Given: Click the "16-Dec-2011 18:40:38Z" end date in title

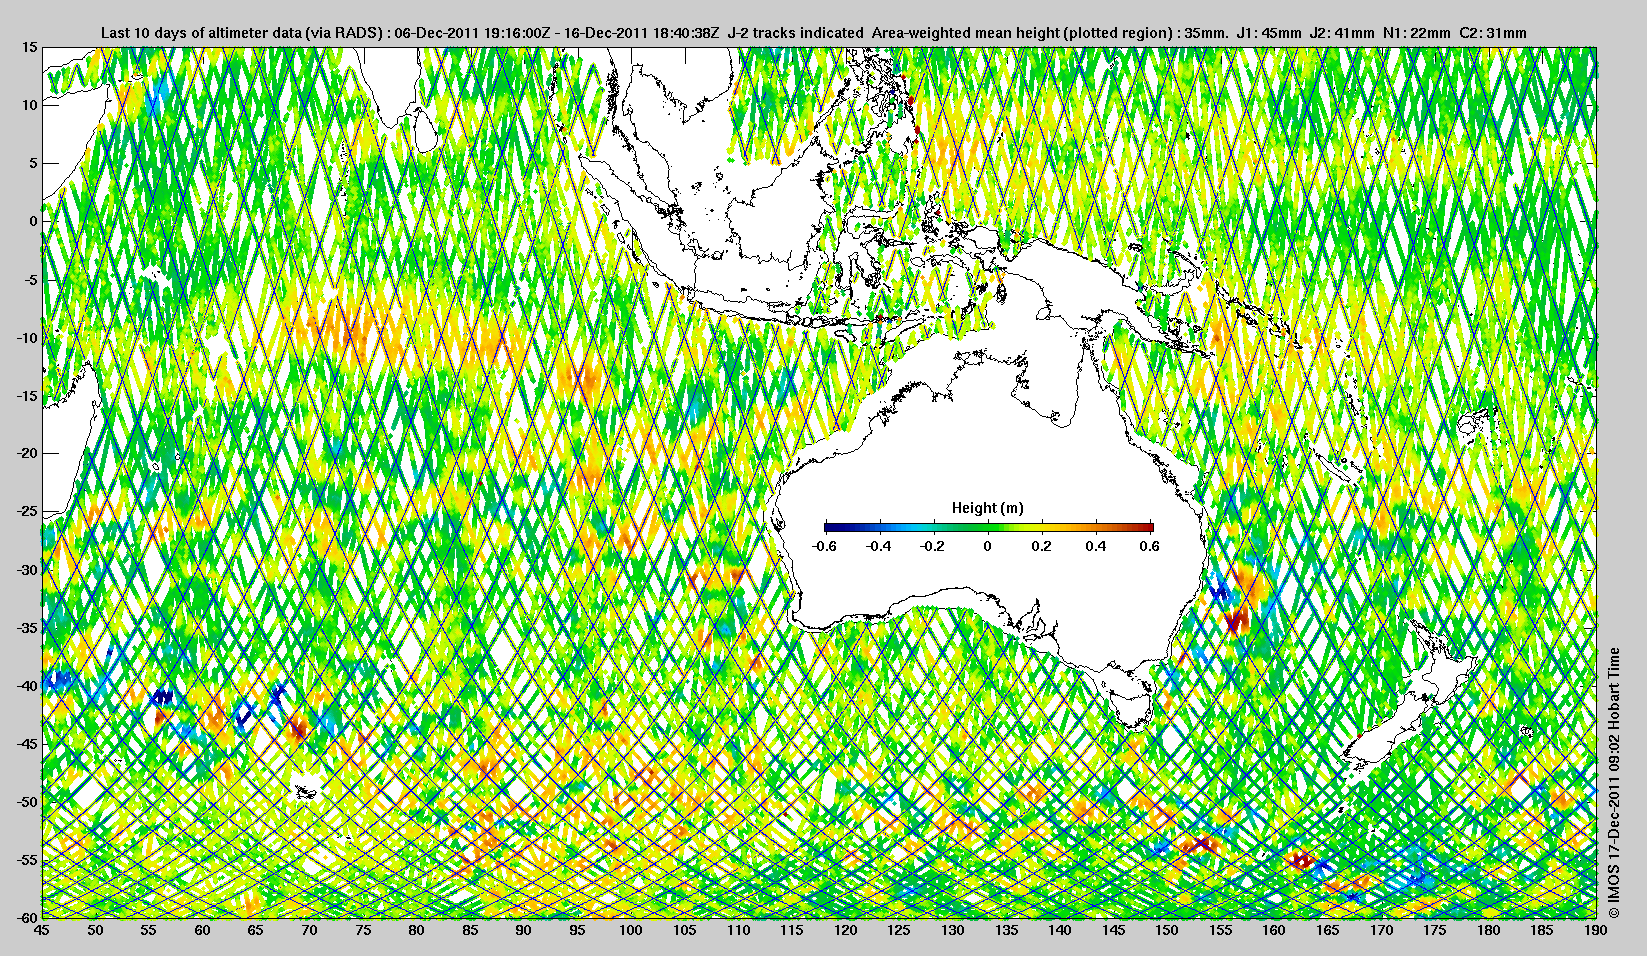Looking at the screenshot, I should (643, 33).
